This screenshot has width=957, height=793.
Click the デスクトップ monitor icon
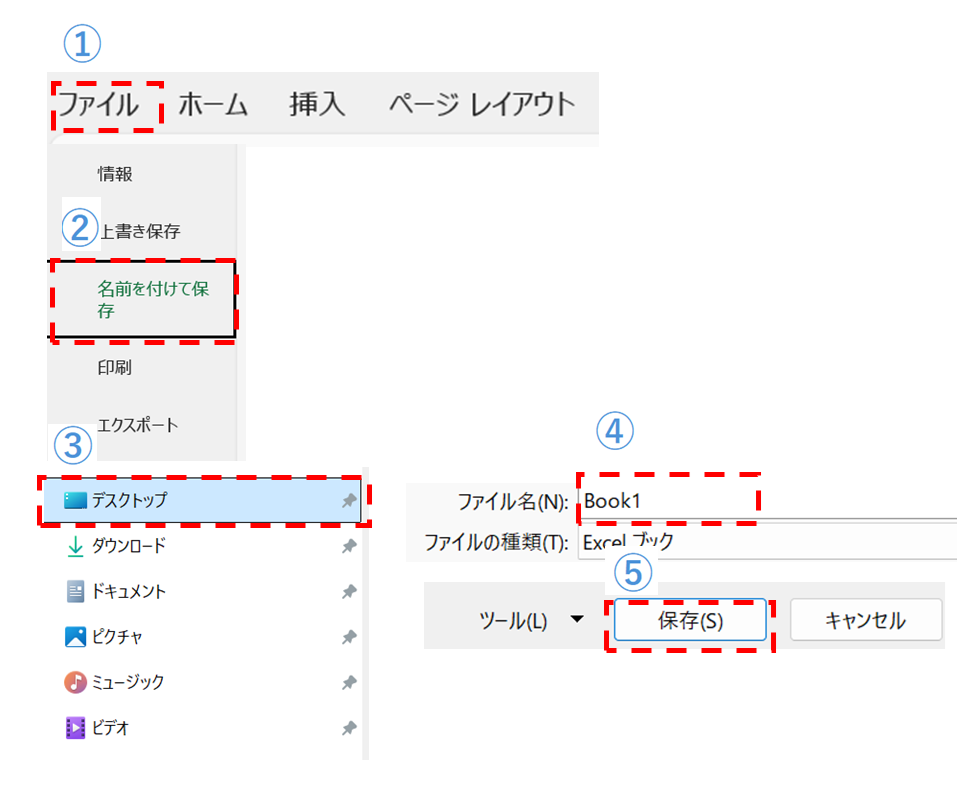coord(76,501)
